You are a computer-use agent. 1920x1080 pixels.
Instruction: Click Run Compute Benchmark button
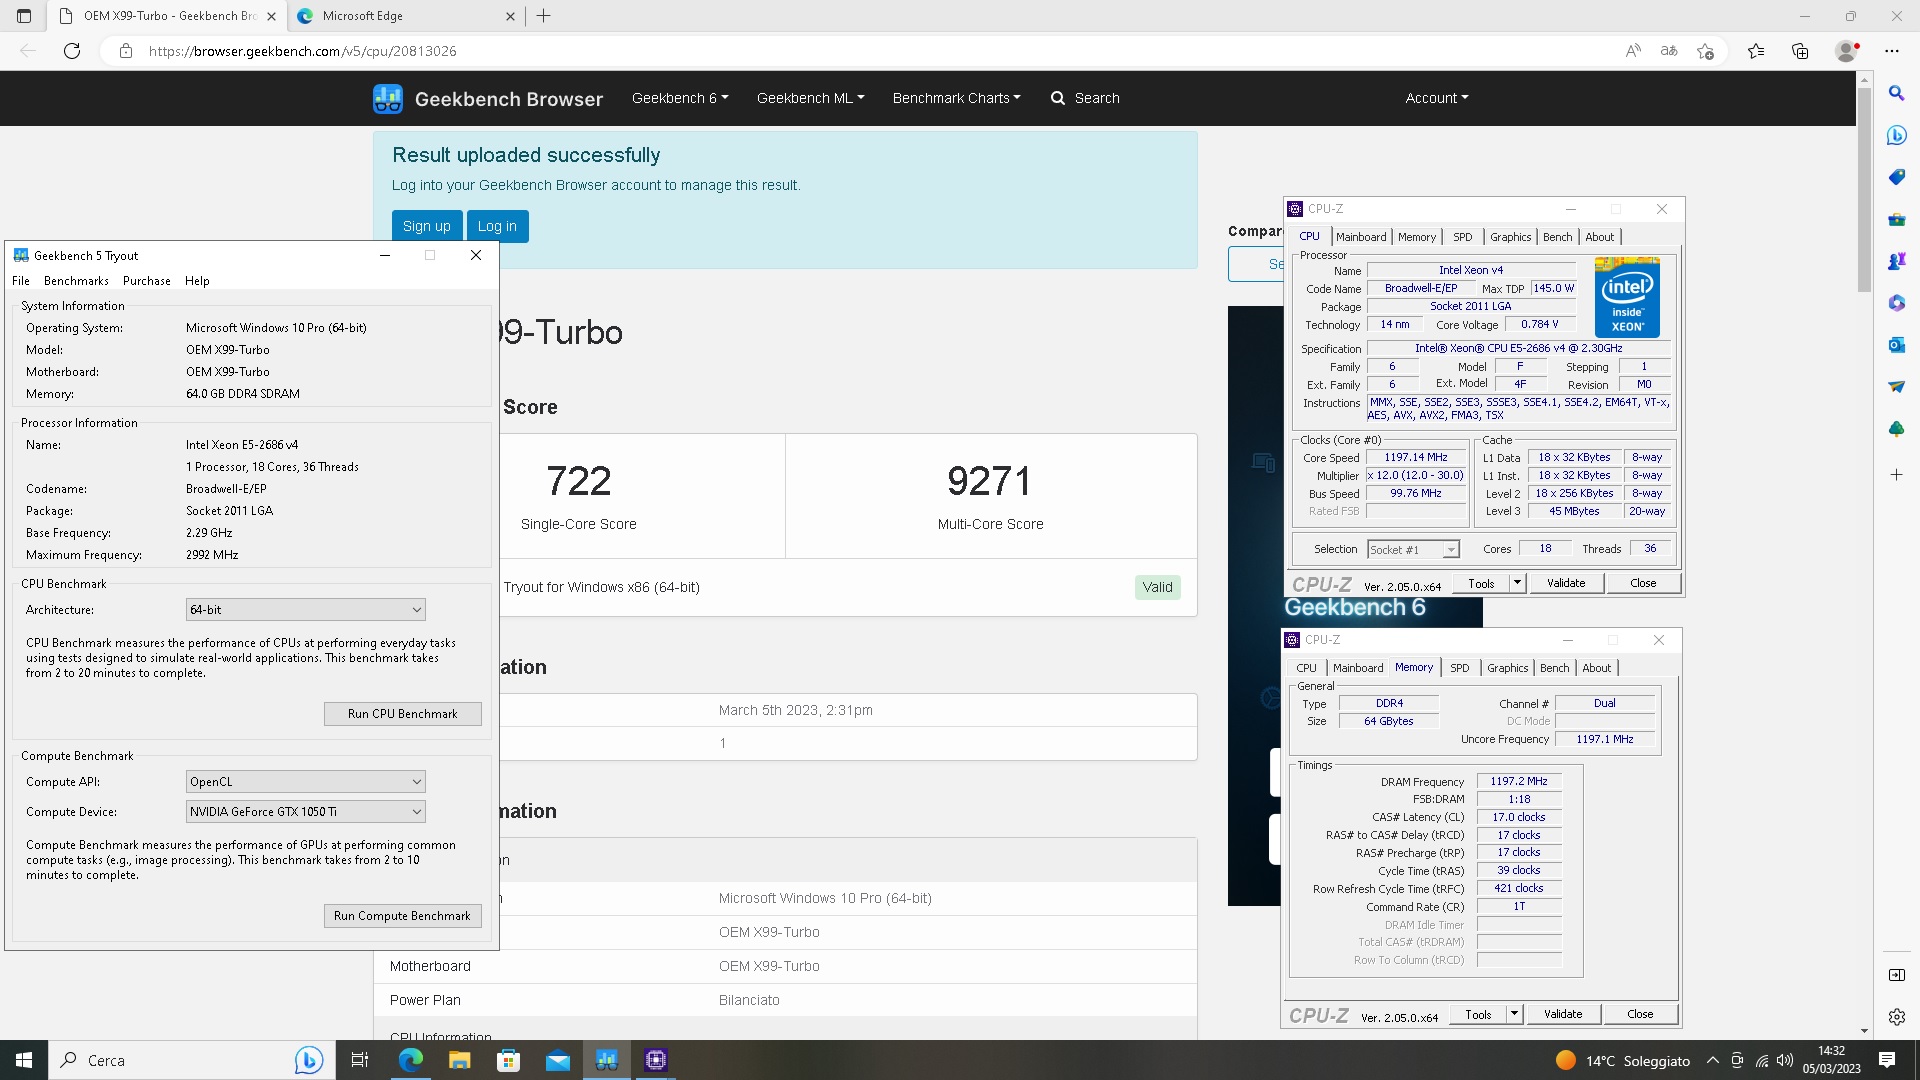402,916
